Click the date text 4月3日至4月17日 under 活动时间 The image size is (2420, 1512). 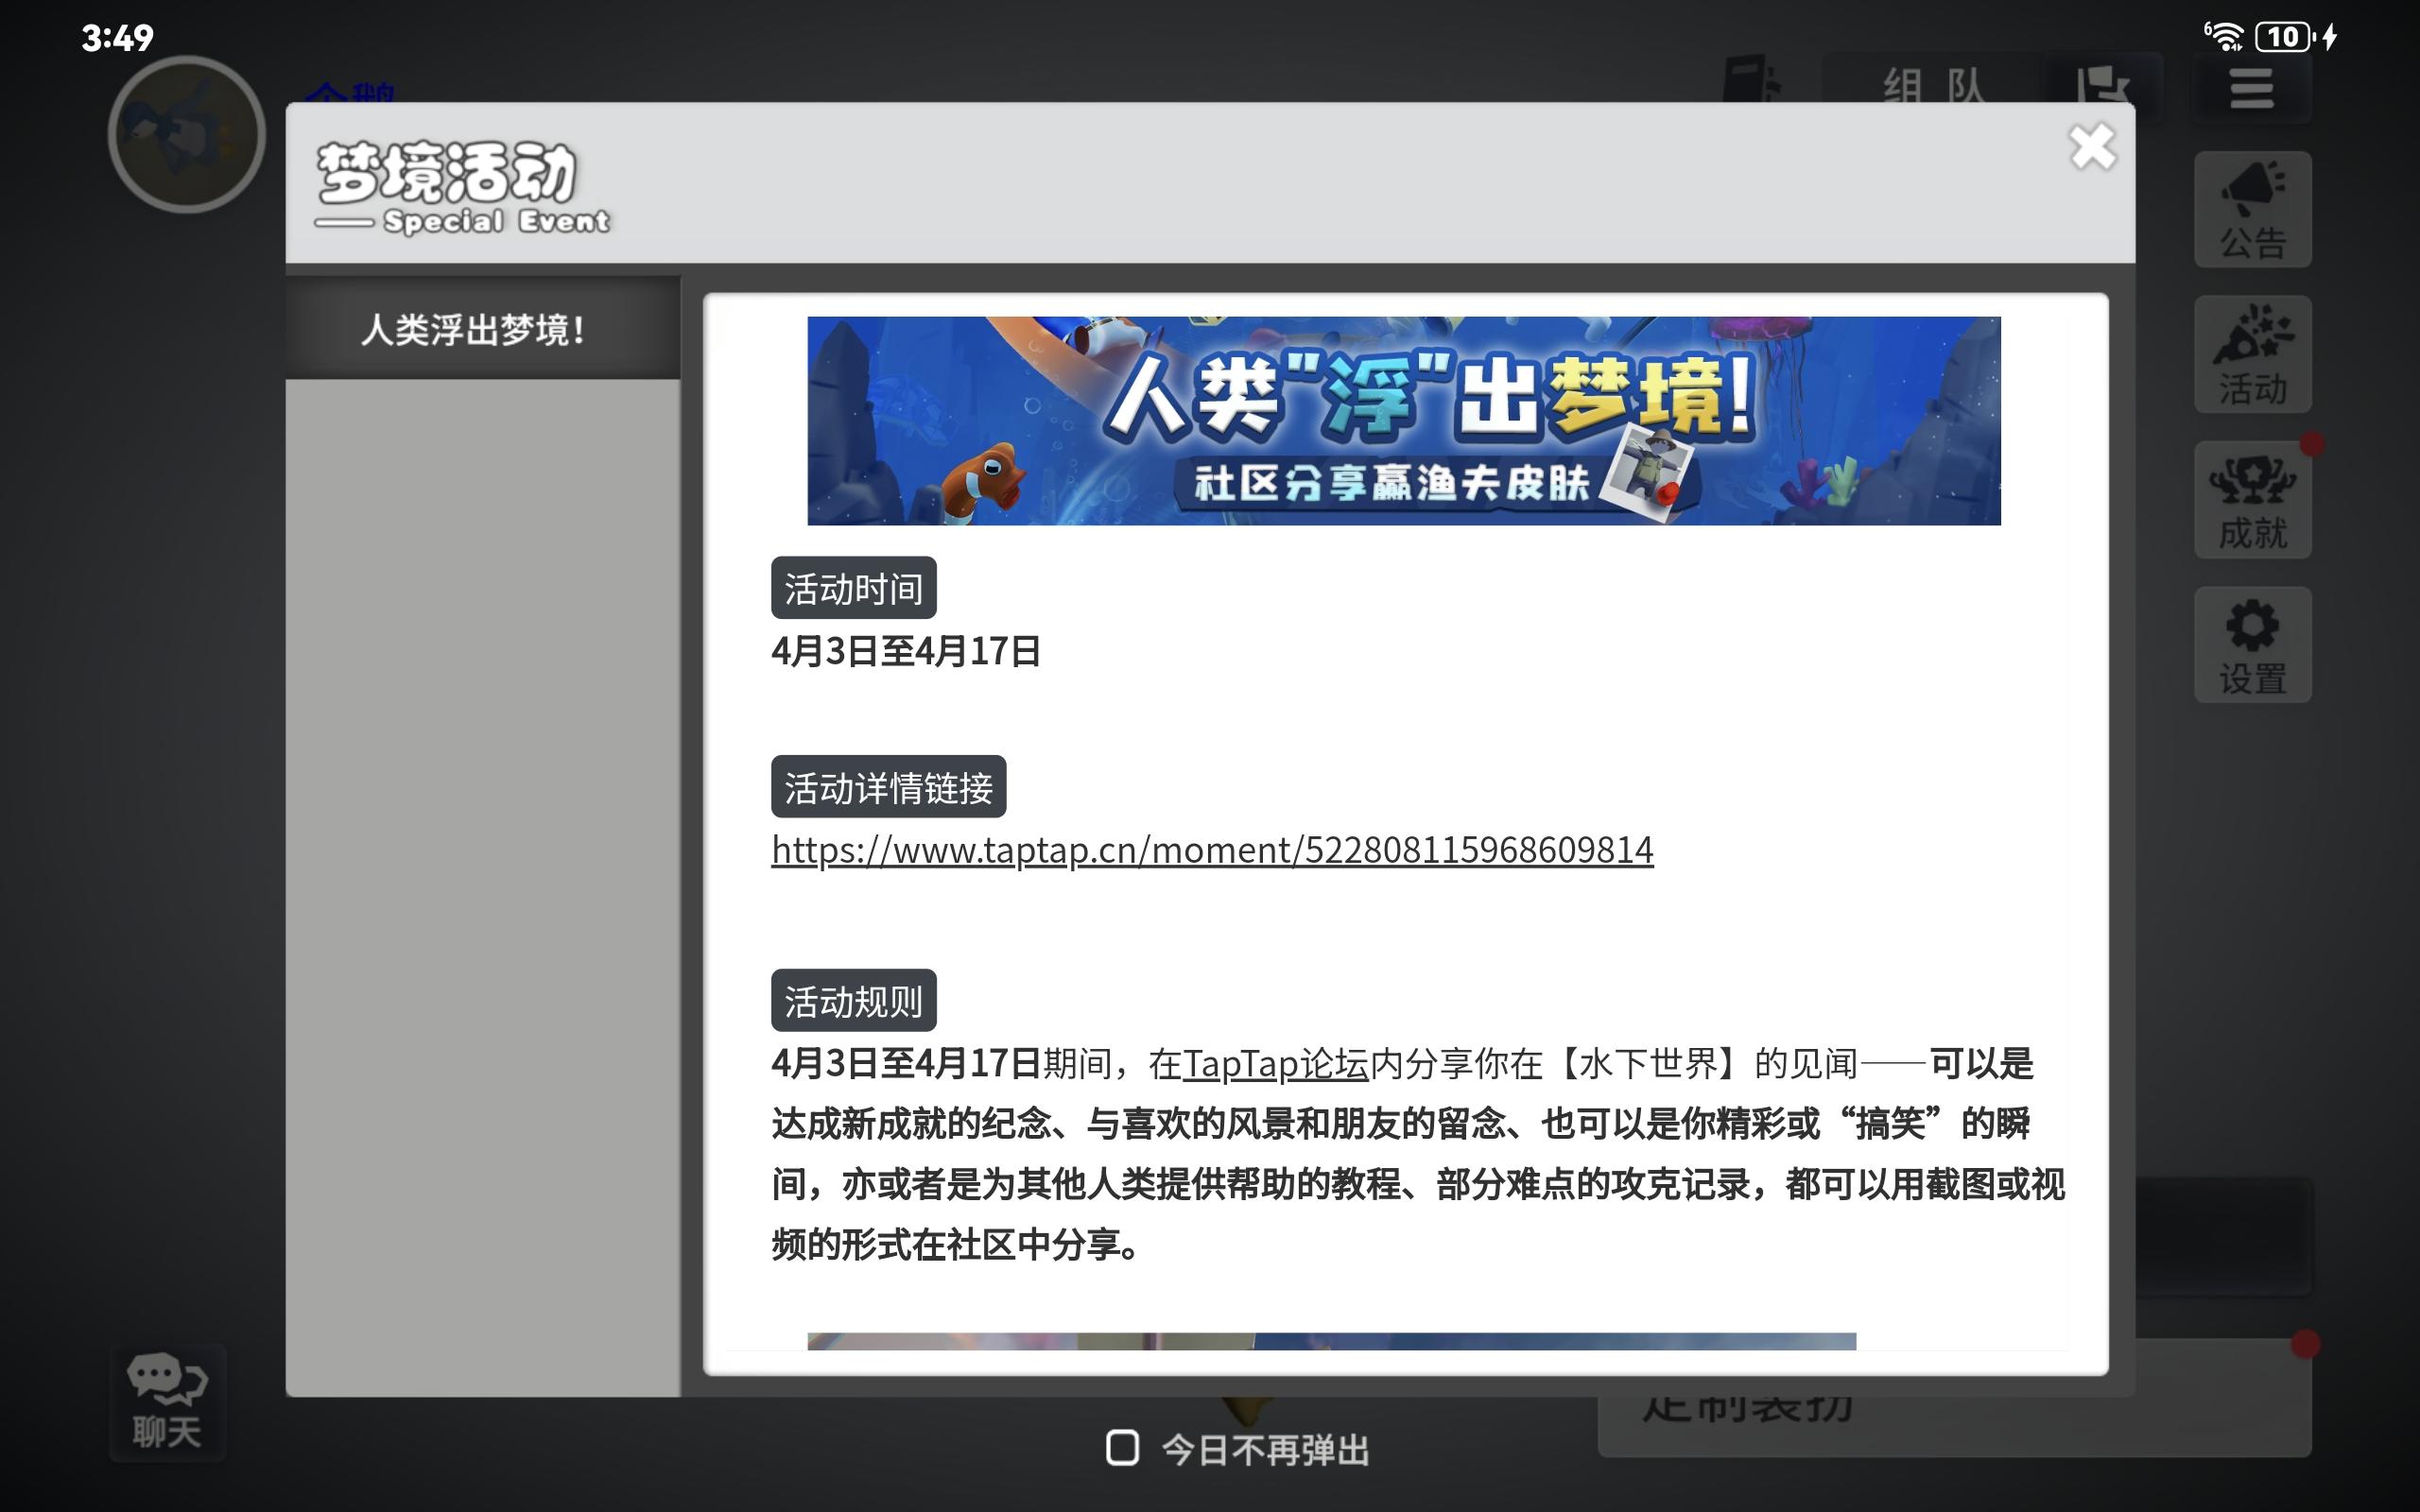pos(906,652)
